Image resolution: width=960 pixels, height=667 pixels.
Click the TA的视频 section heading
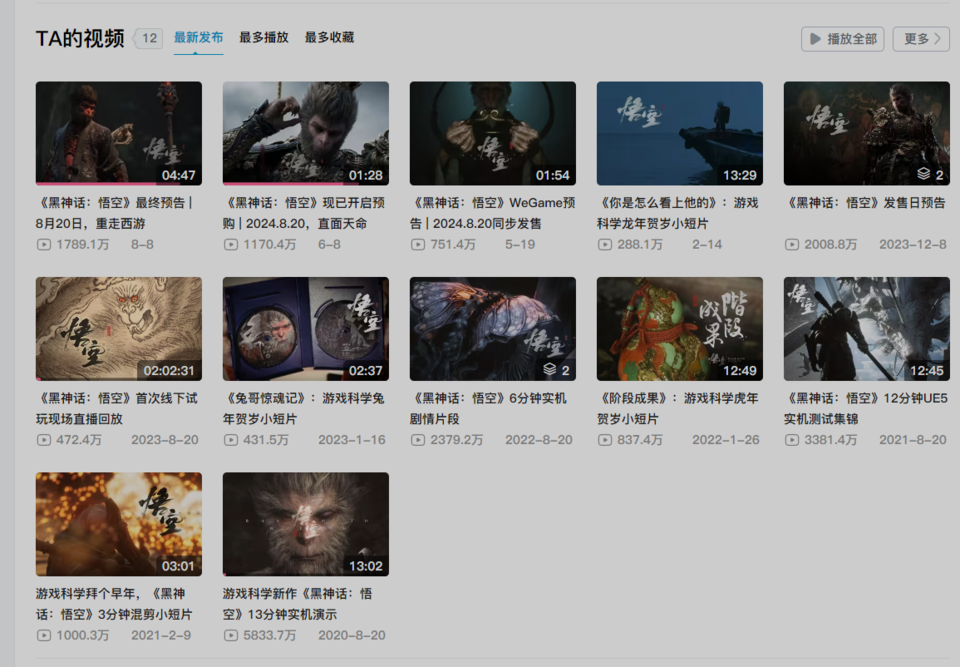(80, 39)
